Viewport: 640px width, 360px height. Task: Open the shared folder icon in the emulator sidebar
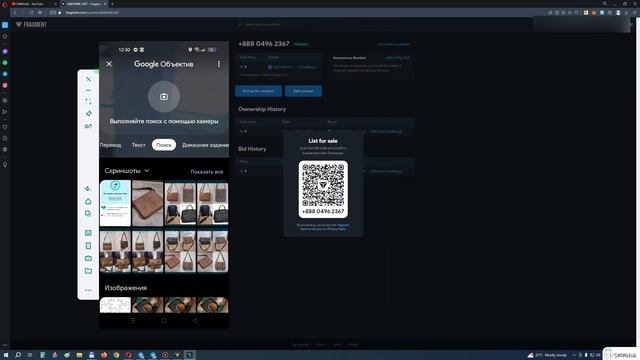point(88,271)
